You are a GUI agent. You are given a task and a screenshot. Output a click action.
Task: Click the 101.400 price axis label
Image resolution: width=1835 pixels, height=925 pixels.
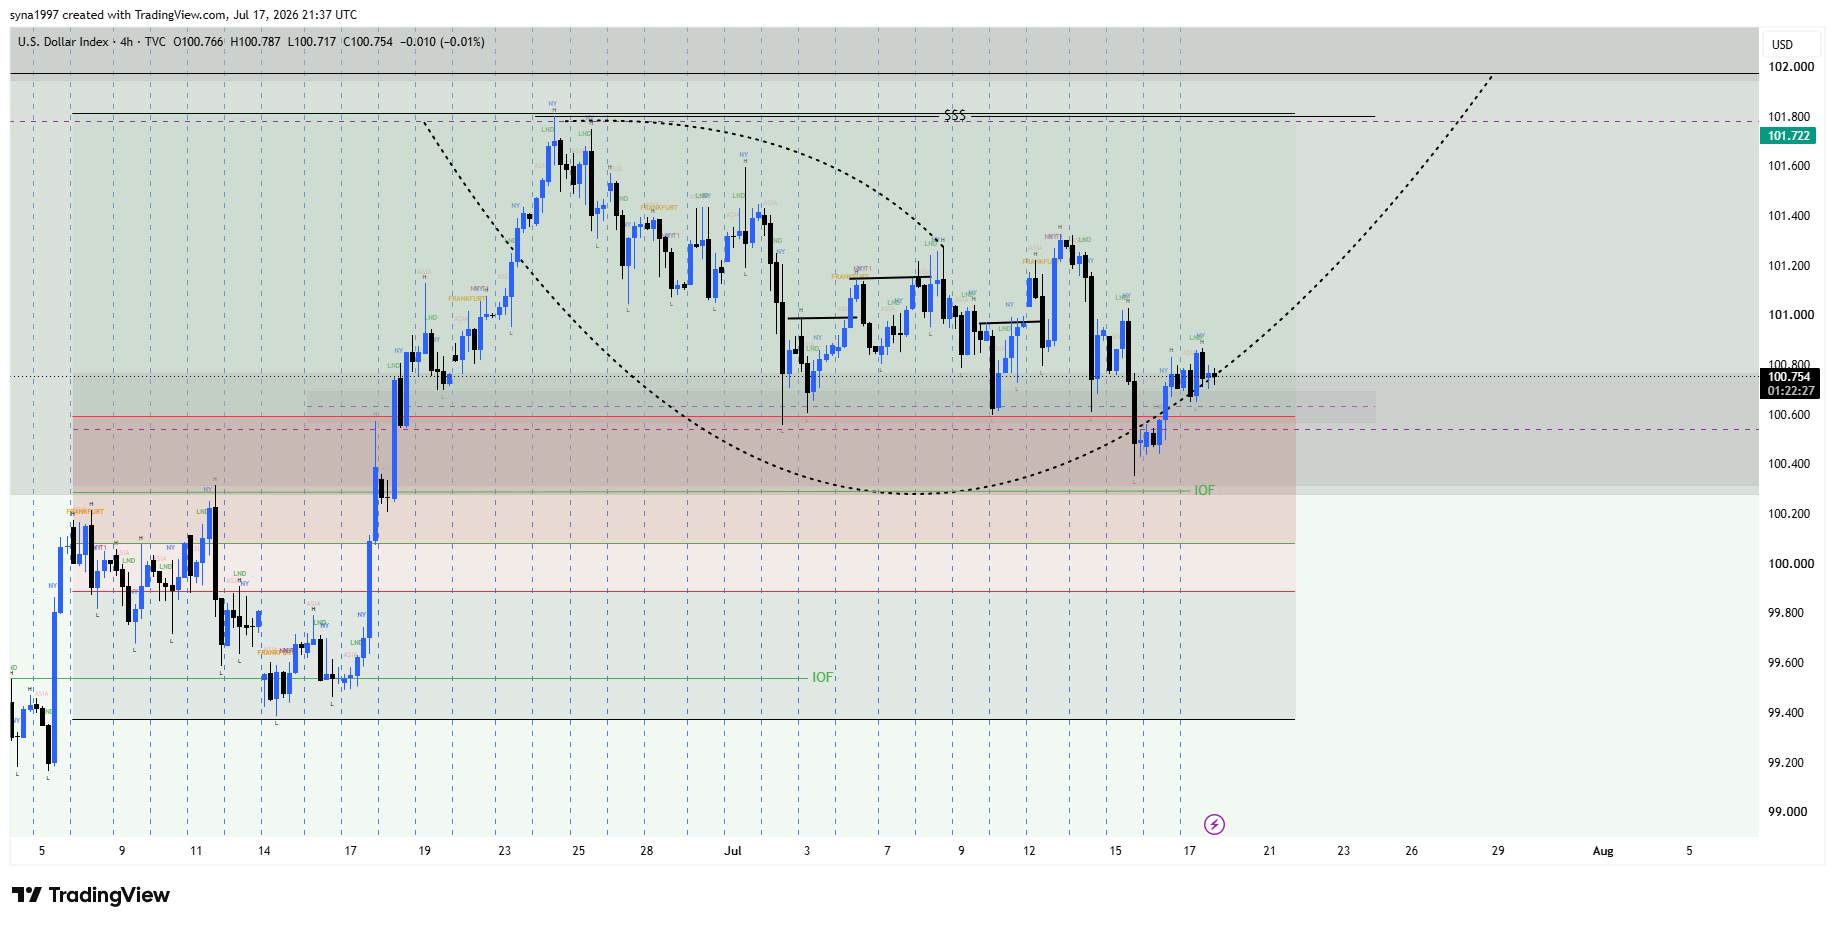pyautogui.click(x=1789, y=216)
